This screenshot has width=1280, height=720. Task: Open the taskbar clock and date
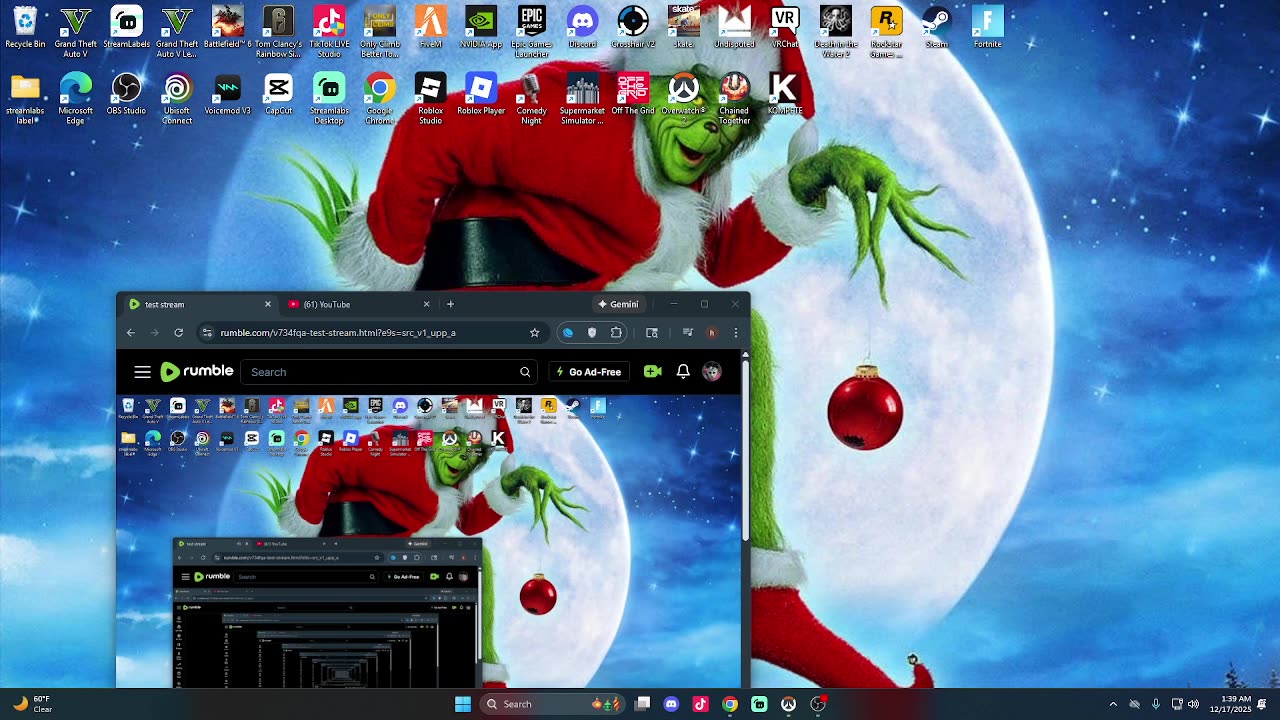pos(1229,704)
